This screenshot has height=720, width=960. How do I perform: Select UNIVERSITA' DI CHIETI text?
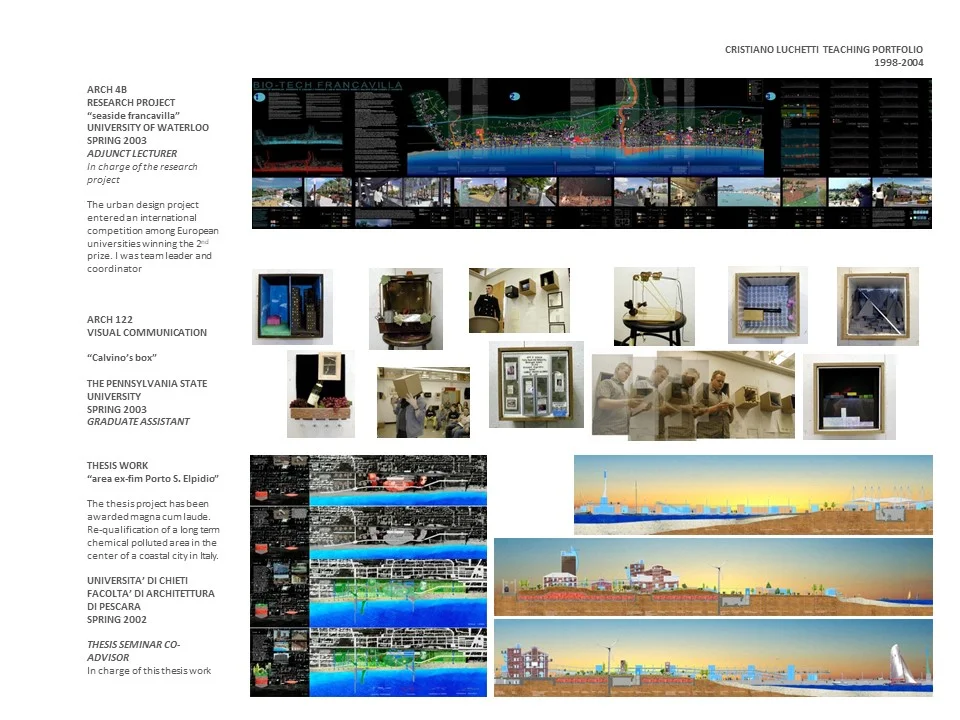tap(137, 580)
